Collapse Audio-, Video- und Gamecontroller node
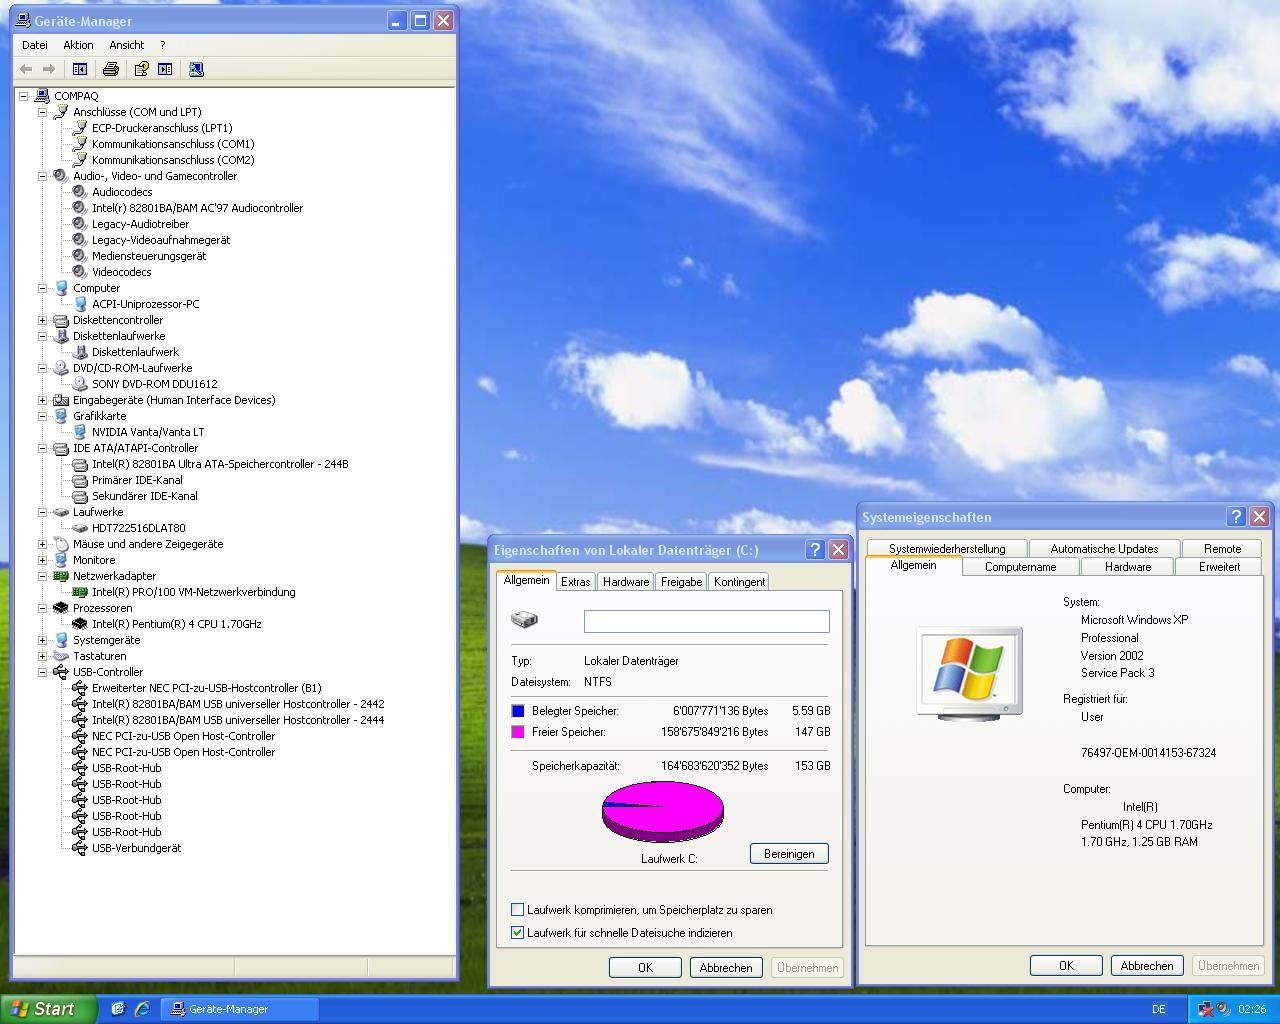The image size is (1280, 1024). click(42, 176)
